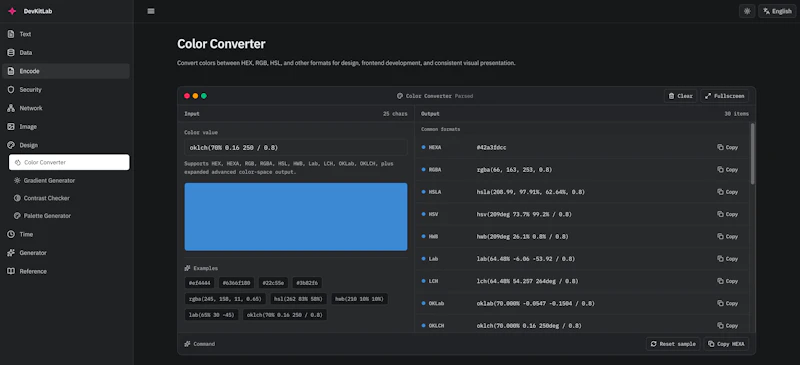Select the lab(65% 30 -45) example
This screenshot has width=800, height=365.
211,315
